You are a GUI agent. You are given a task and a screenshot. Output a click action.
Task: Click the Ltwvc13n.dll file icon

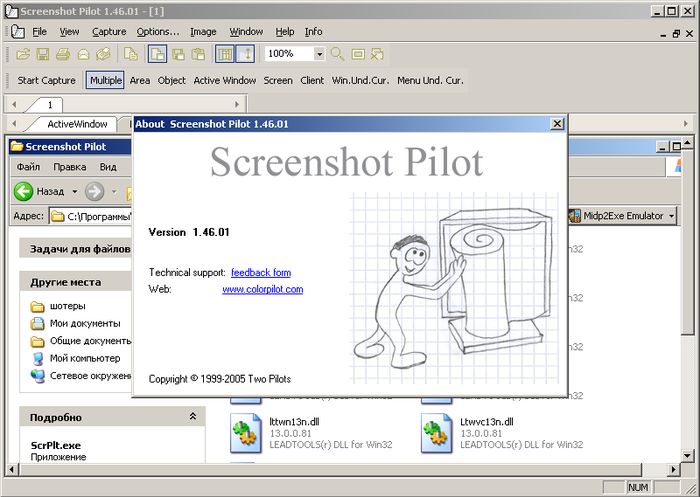click(x=436, y=433)
